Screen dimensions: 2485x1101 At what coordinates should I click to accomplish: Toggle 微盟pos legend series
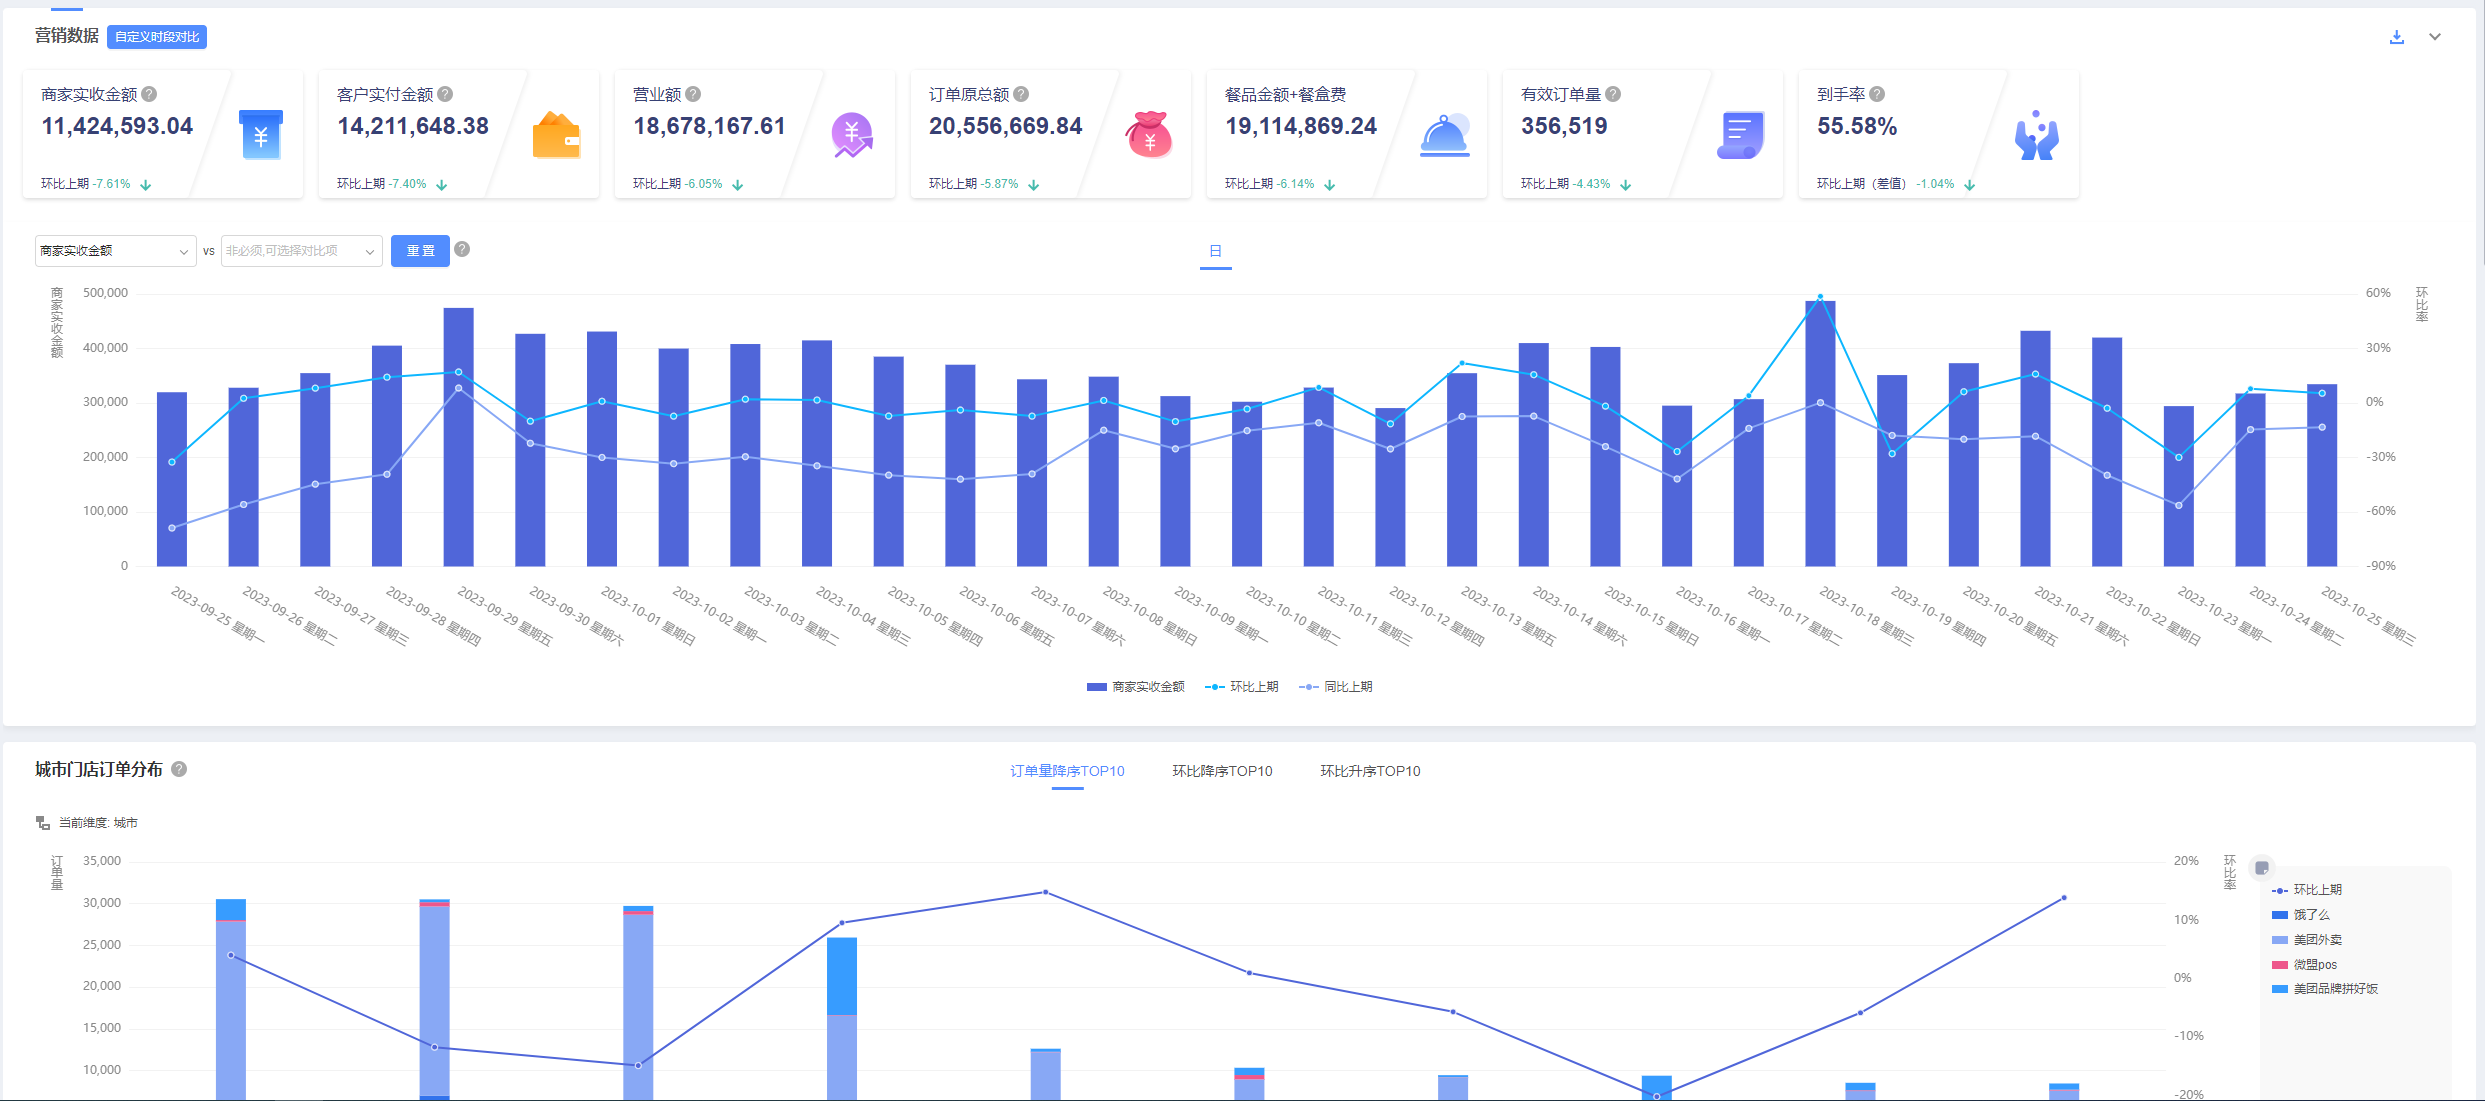point(2304,965)
